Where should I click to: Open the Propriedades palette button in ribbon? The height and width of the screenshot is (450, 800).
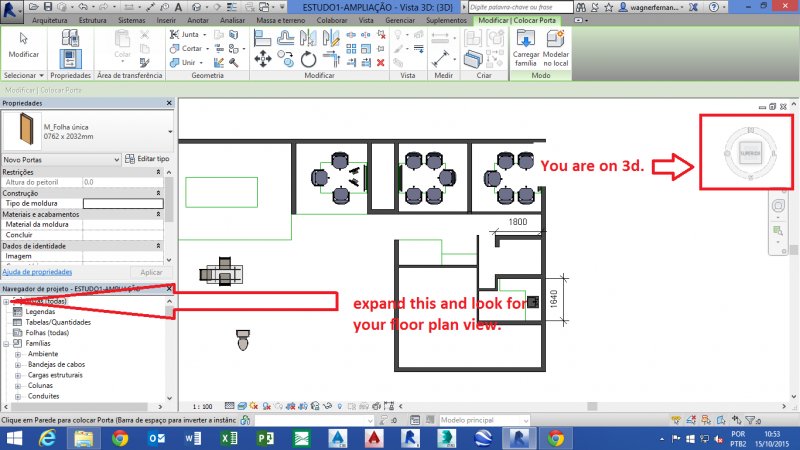tap(70, 59)
